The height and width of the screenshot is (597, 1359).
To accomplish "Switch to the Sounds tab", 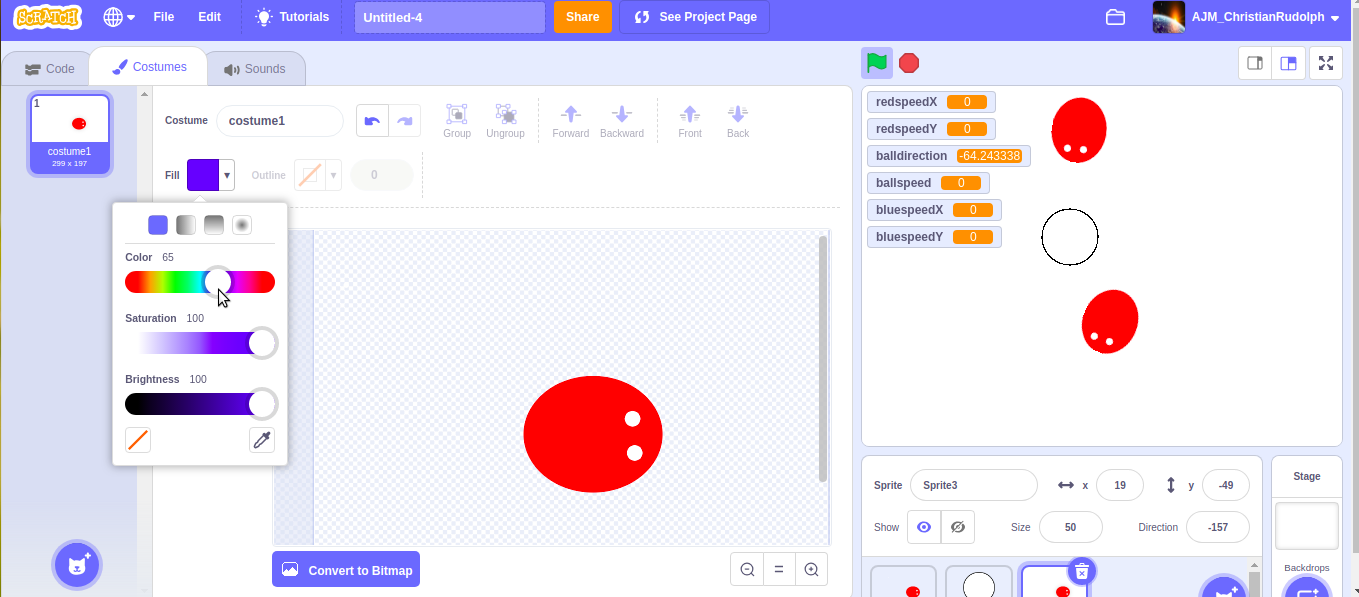I will tap(256, 68).
